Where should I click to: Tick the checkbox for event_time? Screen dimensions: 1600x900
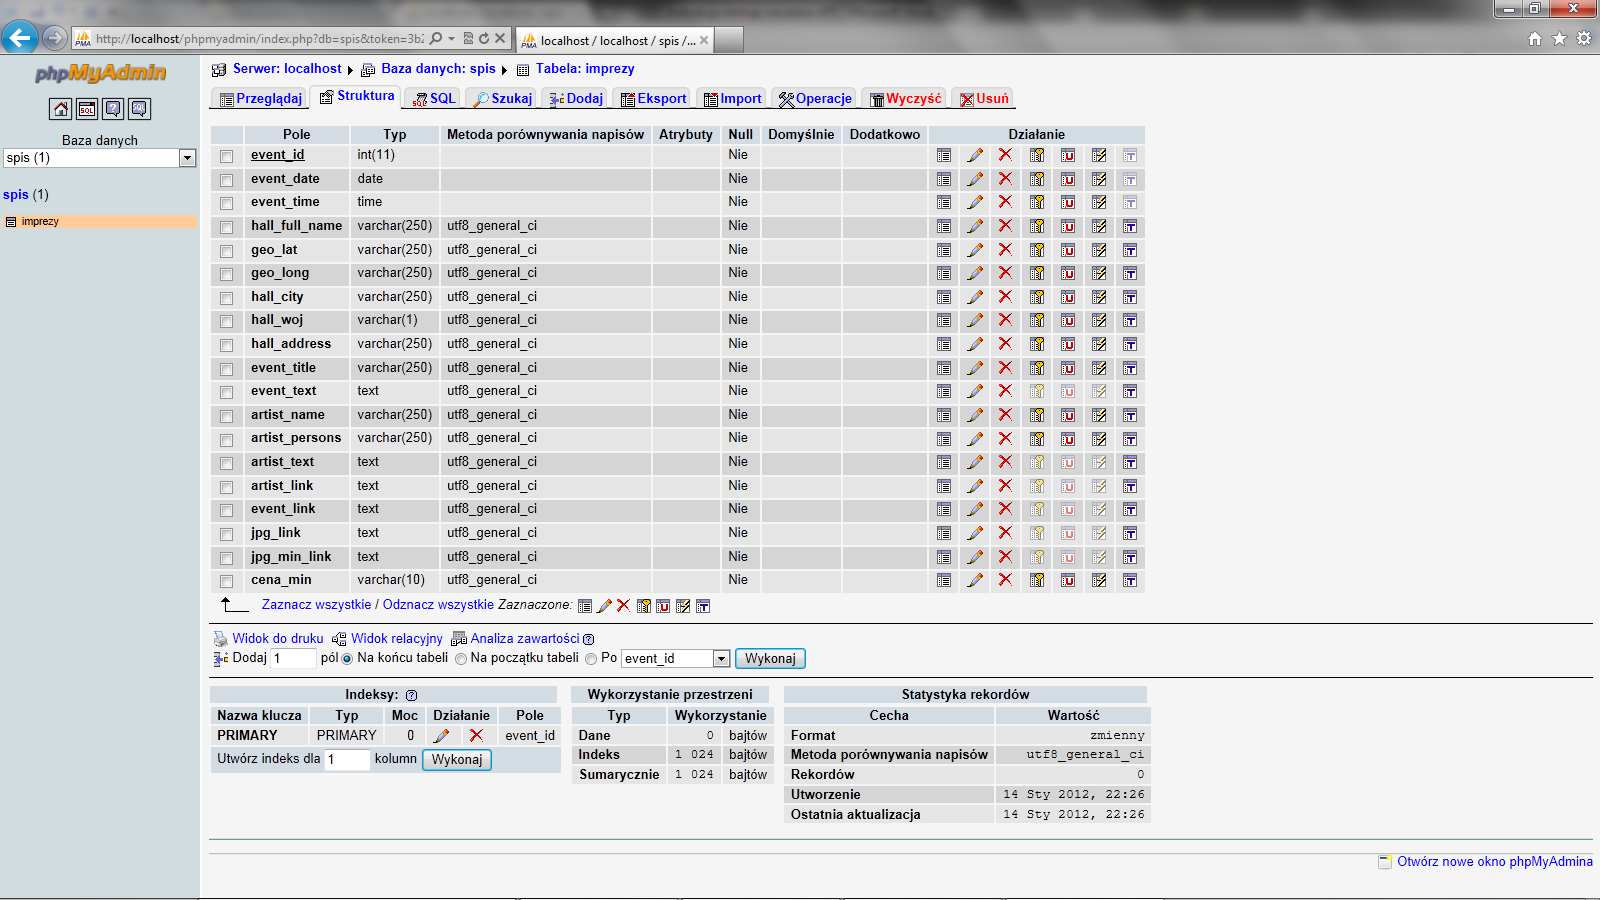(x=227, y=203)
